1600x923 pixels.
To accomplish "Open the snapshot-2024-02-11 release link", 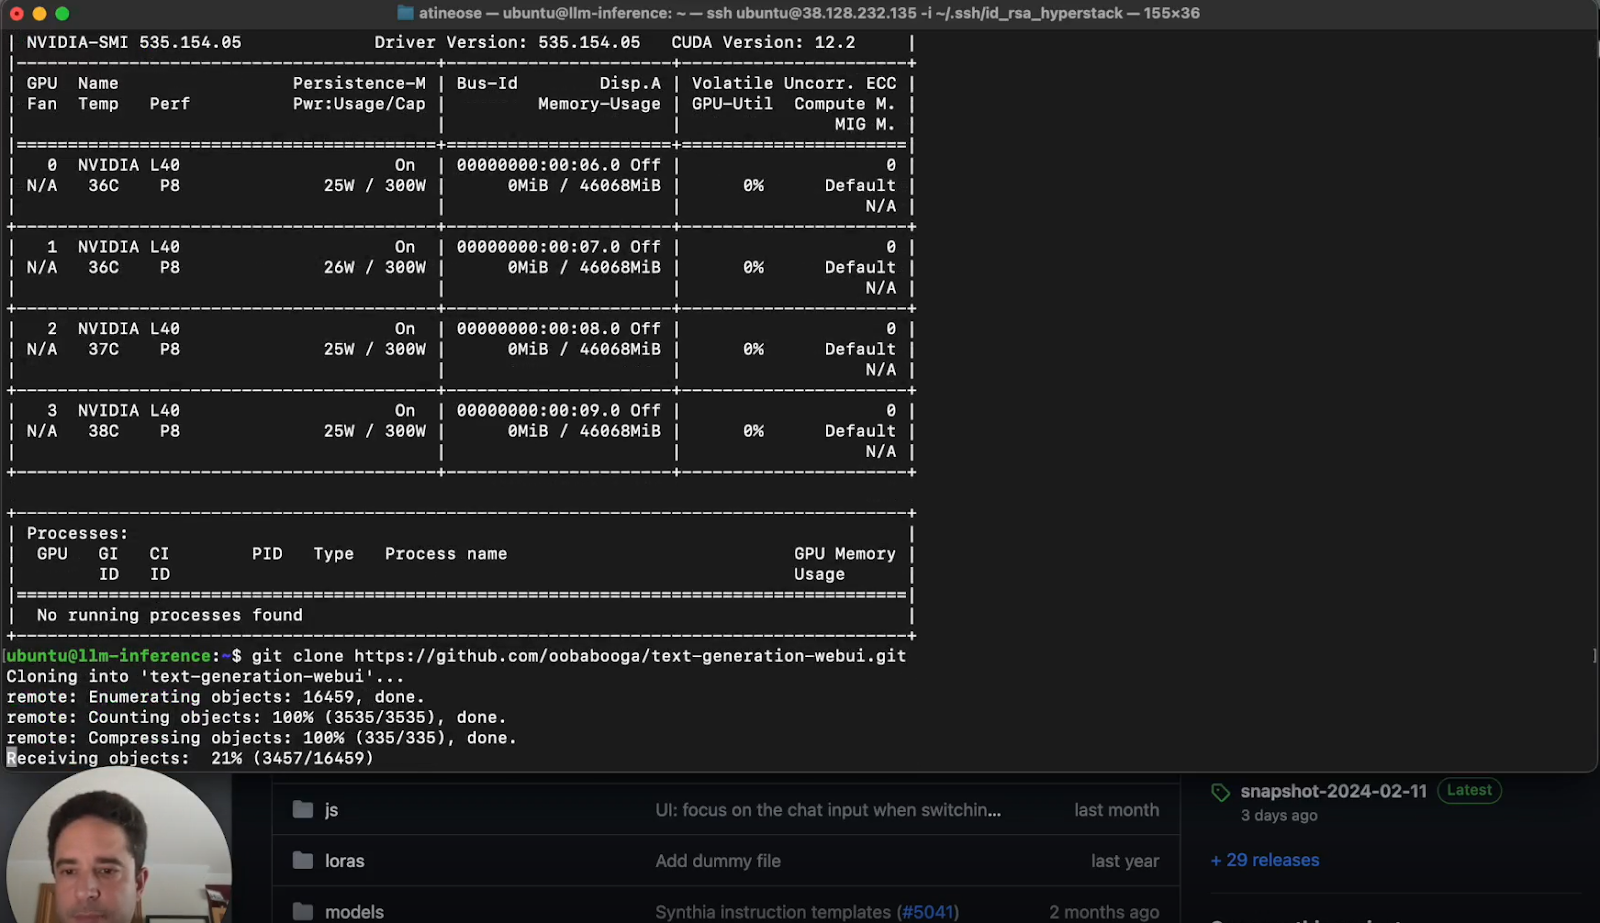I will point(1333,791).
